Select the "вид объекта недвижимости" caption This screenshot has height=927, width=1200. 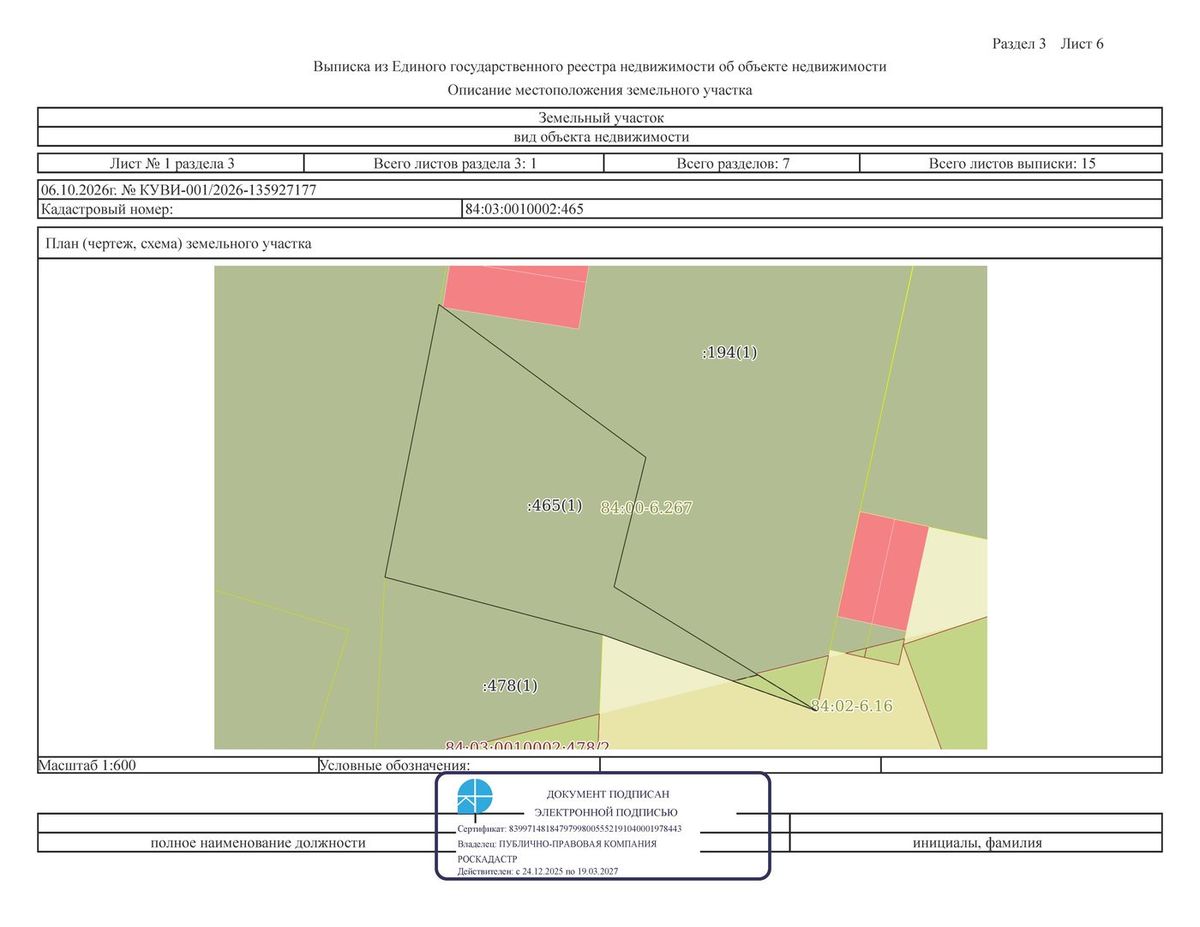600,137
